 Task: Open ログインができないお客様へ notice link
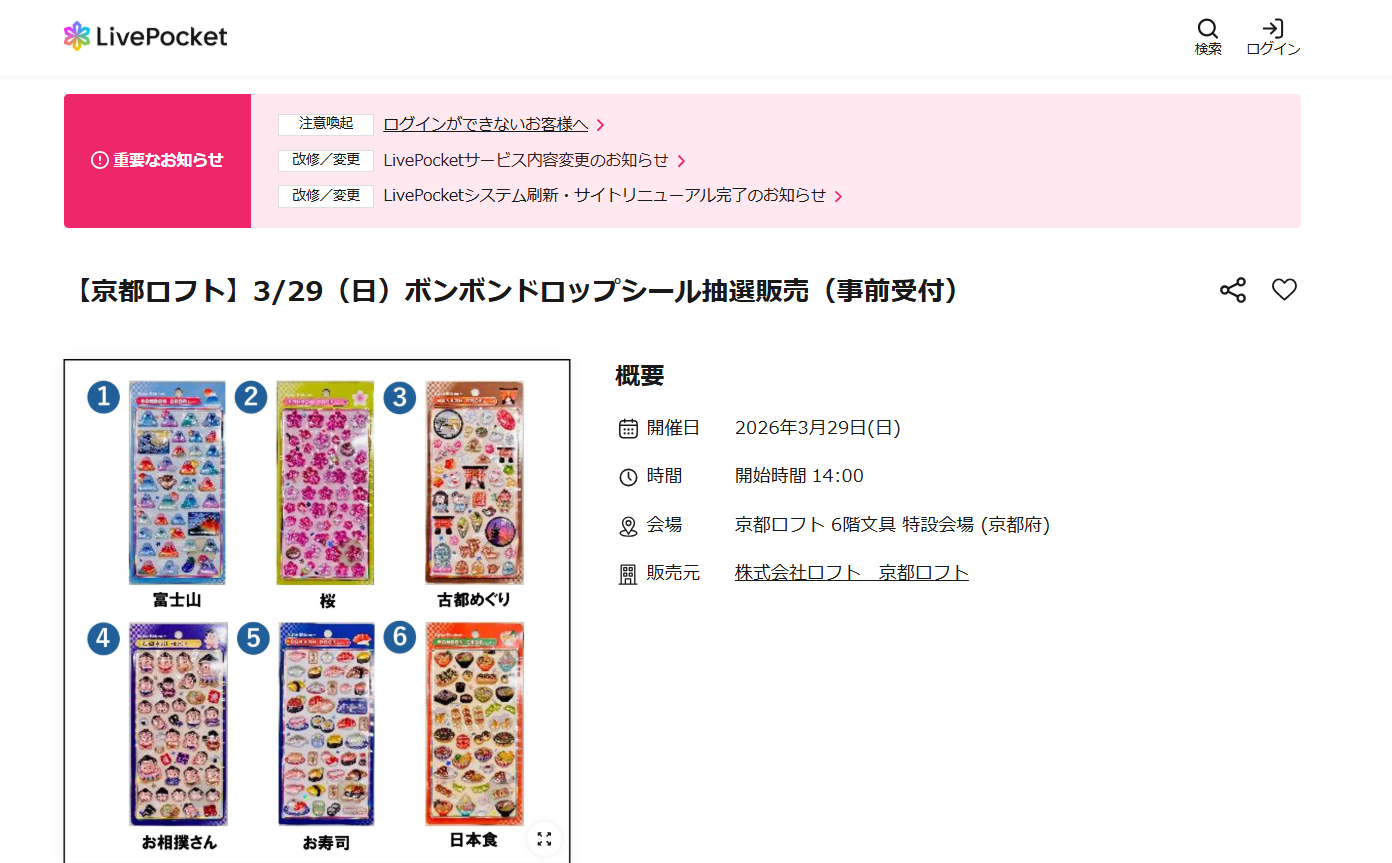click(x=486, y=124)
